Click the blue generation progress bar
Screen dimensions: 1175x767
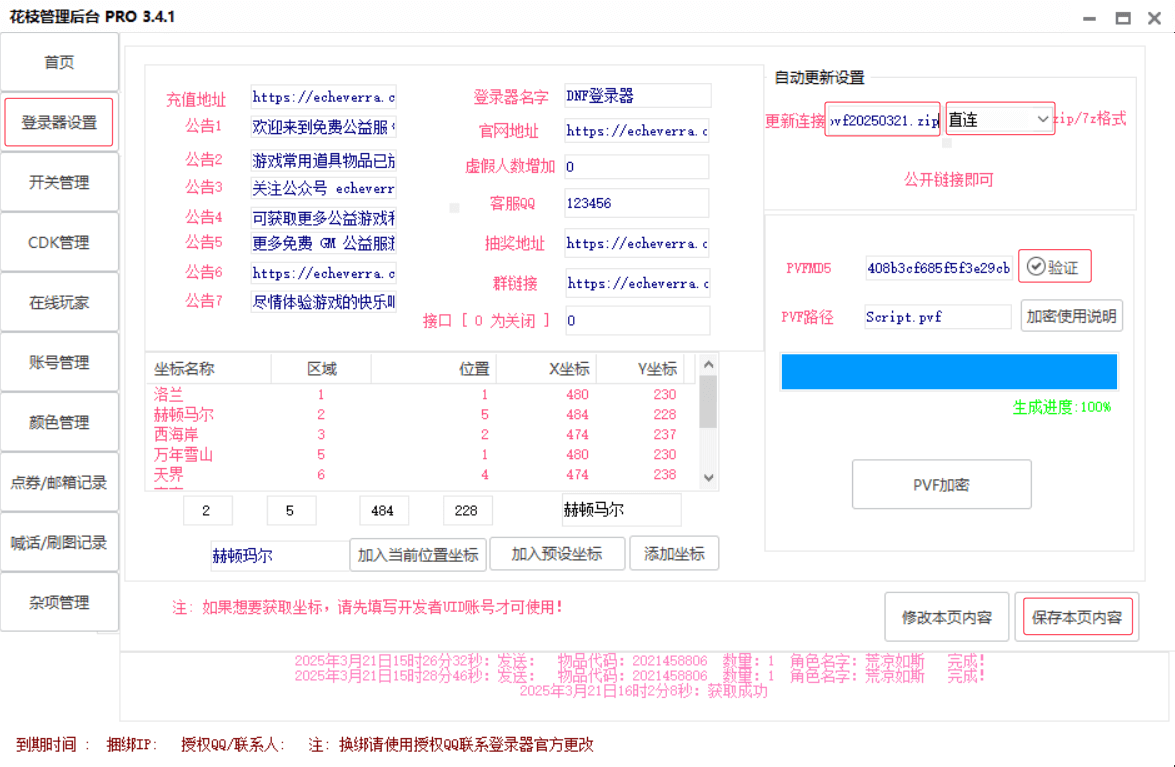coord(948,371)
